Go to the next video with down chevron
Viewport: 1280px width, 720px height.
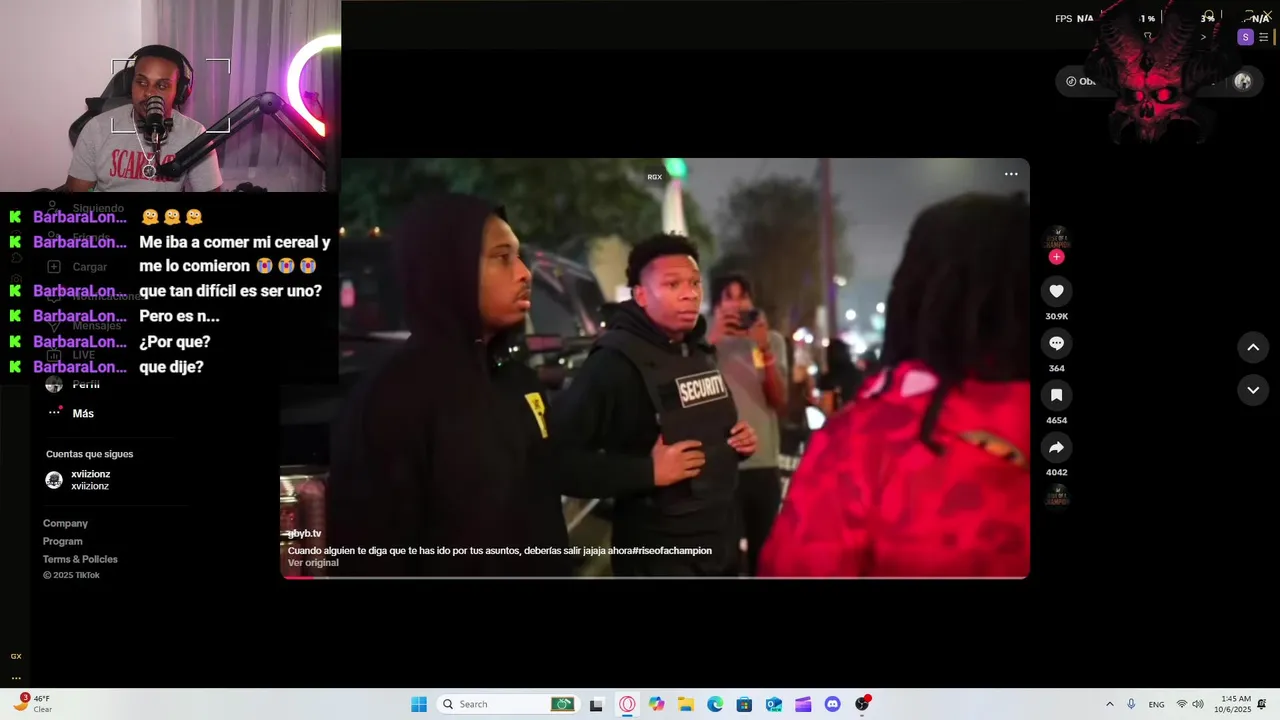(x=1253, y=390)
